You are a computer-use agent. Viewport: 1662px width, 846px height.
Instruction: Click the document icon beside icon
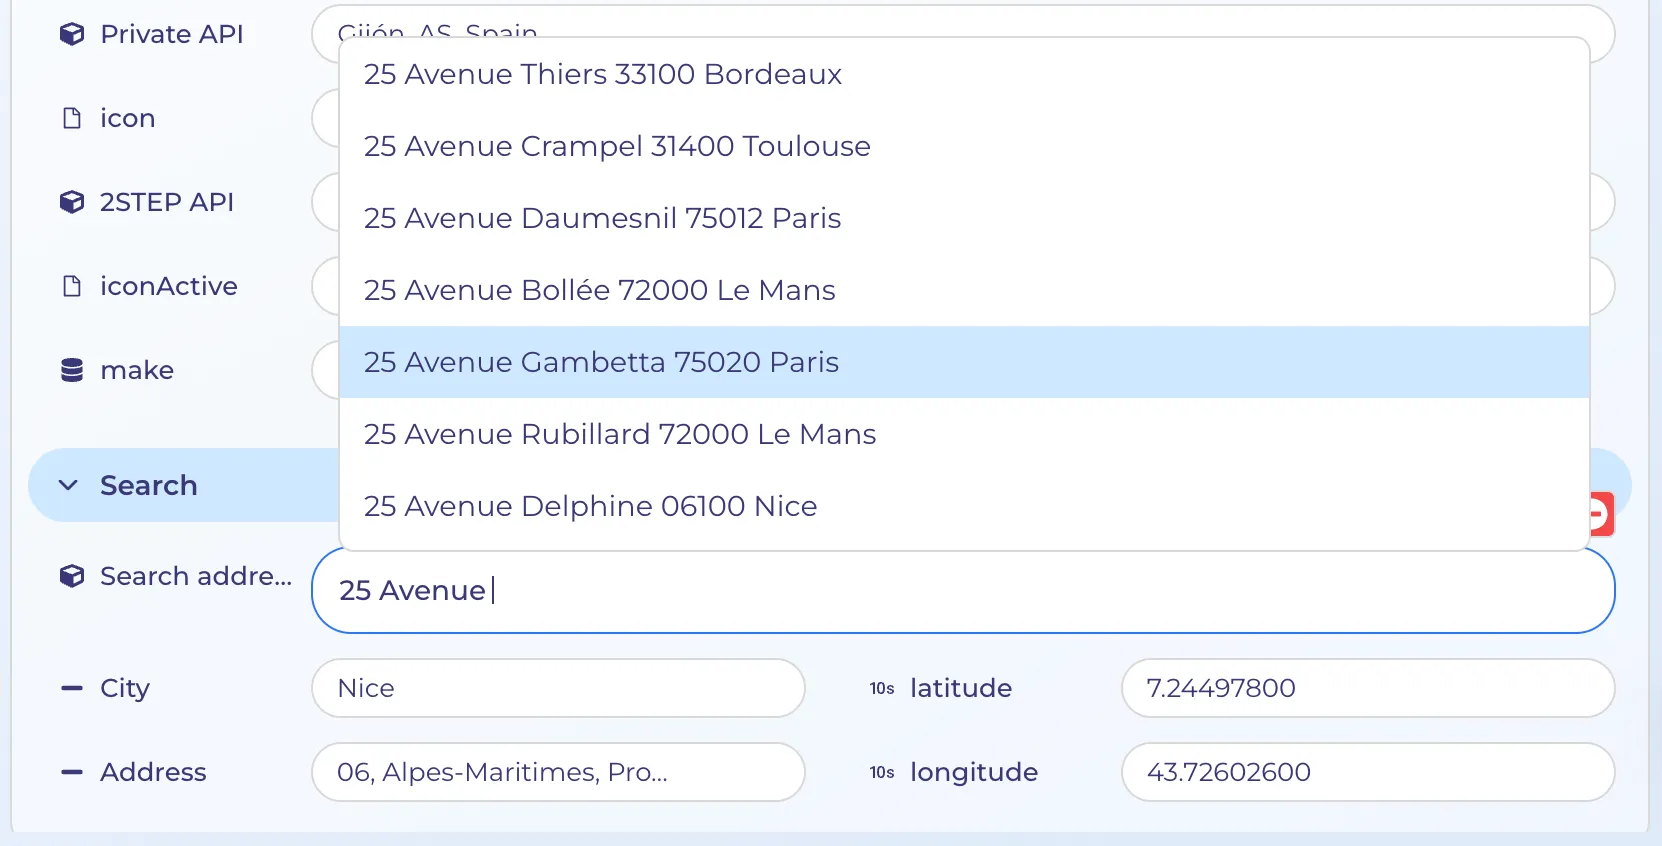[72, 118]
